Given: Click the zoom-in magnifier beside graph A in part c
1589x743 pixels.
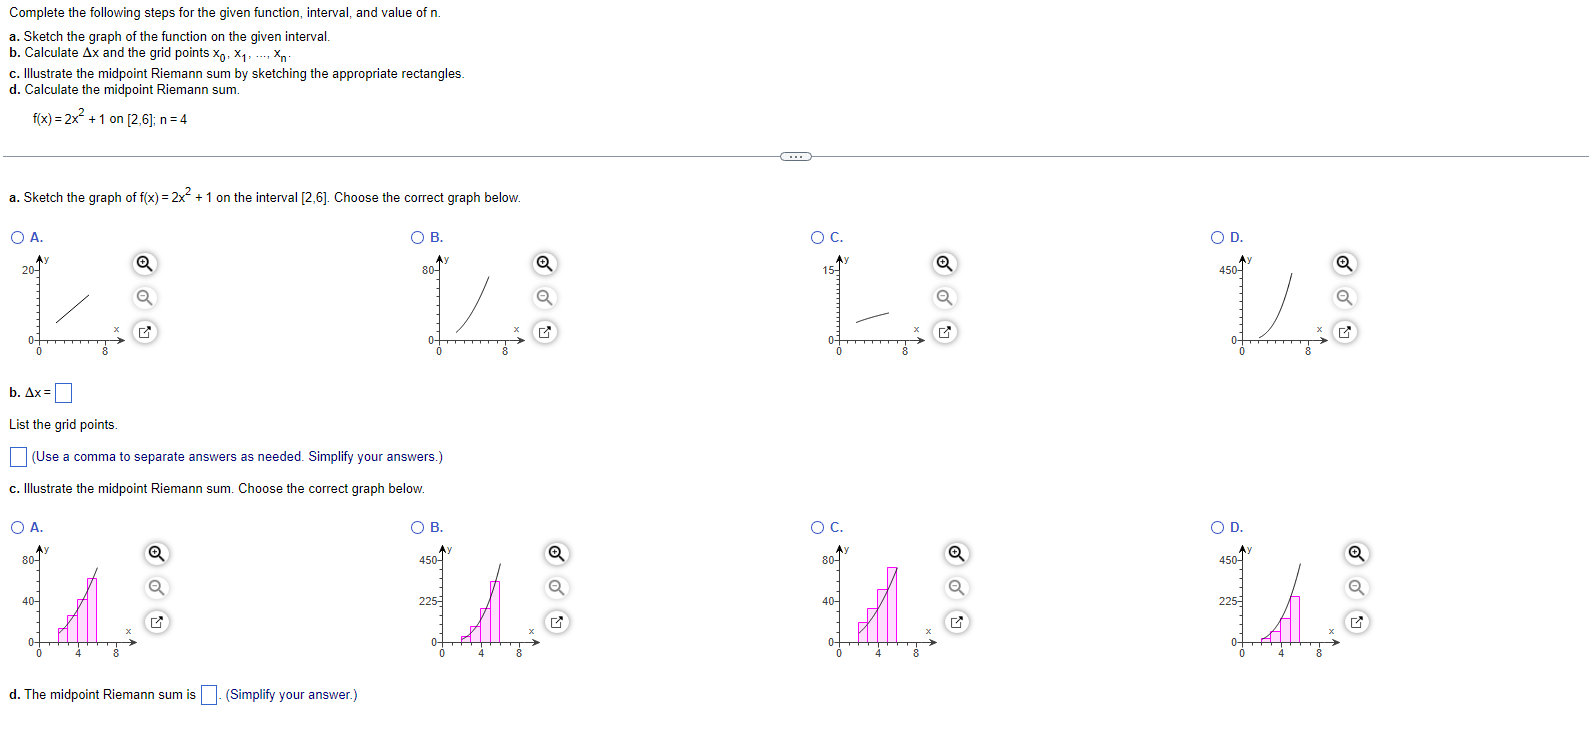Looking at the screenshot, I should pyautogui.click(x=155, y=553).
